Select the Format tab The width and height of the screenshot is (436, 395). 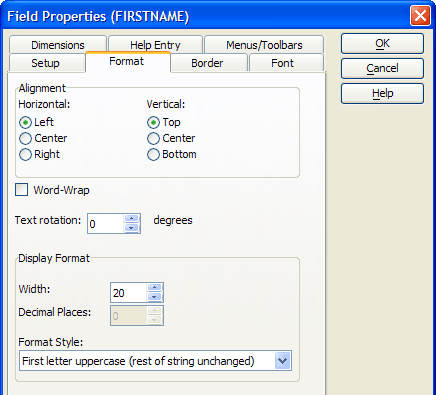(127, 61)
